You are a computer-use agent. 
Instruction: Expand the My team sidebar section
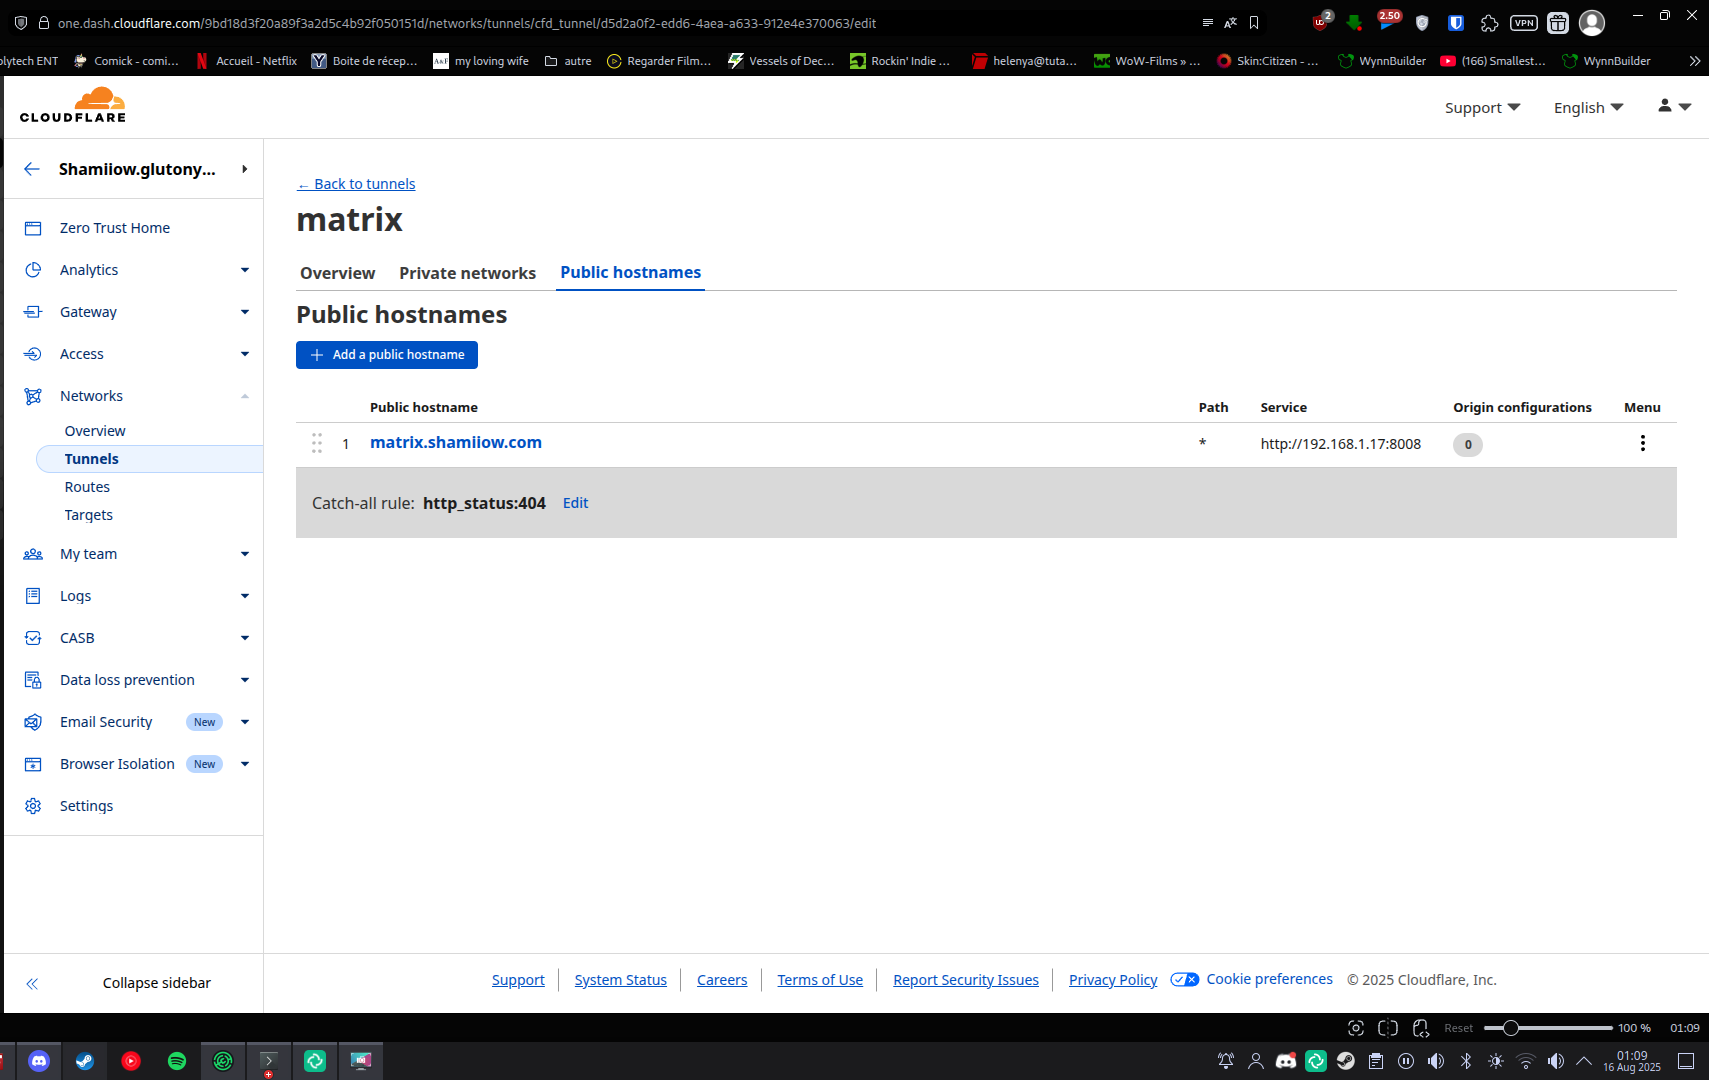[x=245, y=554]
